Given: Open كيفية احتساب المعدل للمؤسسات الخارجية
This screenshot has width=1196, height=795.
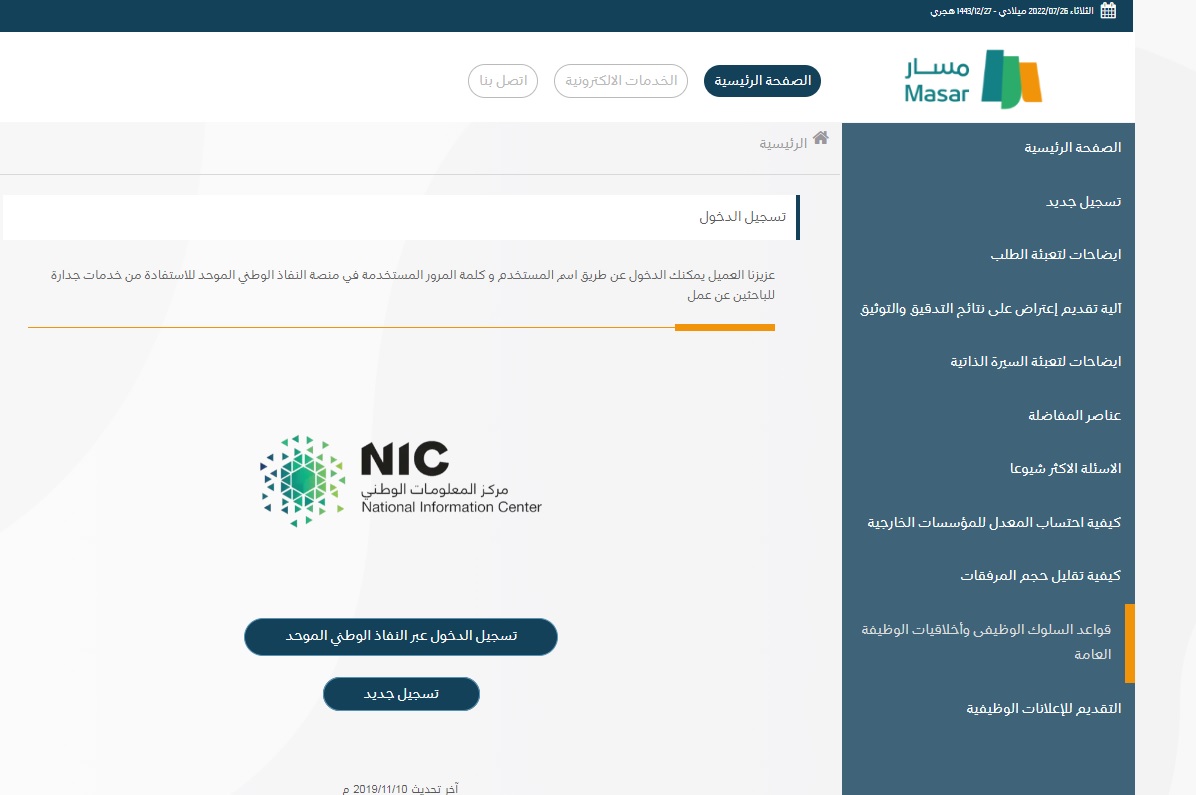Looking at the screenshot, I should pos(994,523).
